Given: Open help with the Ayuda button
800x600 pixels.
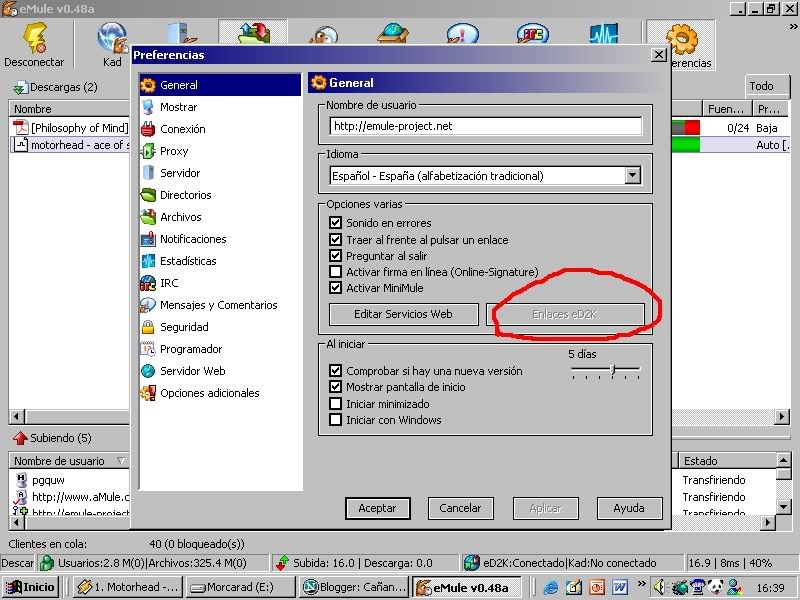Looking at the screenshot, I should point(629,508).
